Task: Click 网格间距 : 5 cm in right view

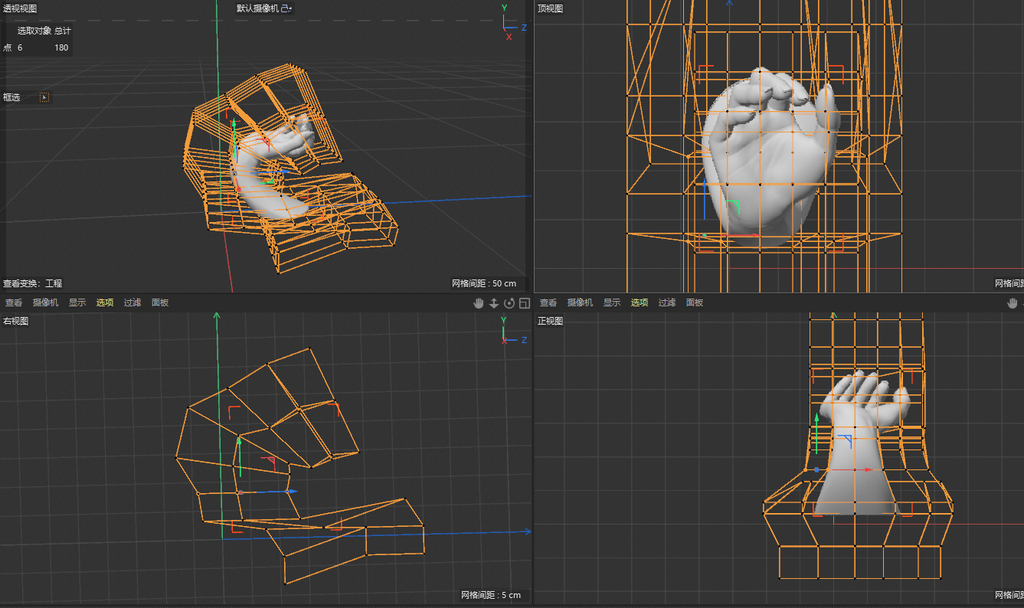Action: (x=491, y=595)
